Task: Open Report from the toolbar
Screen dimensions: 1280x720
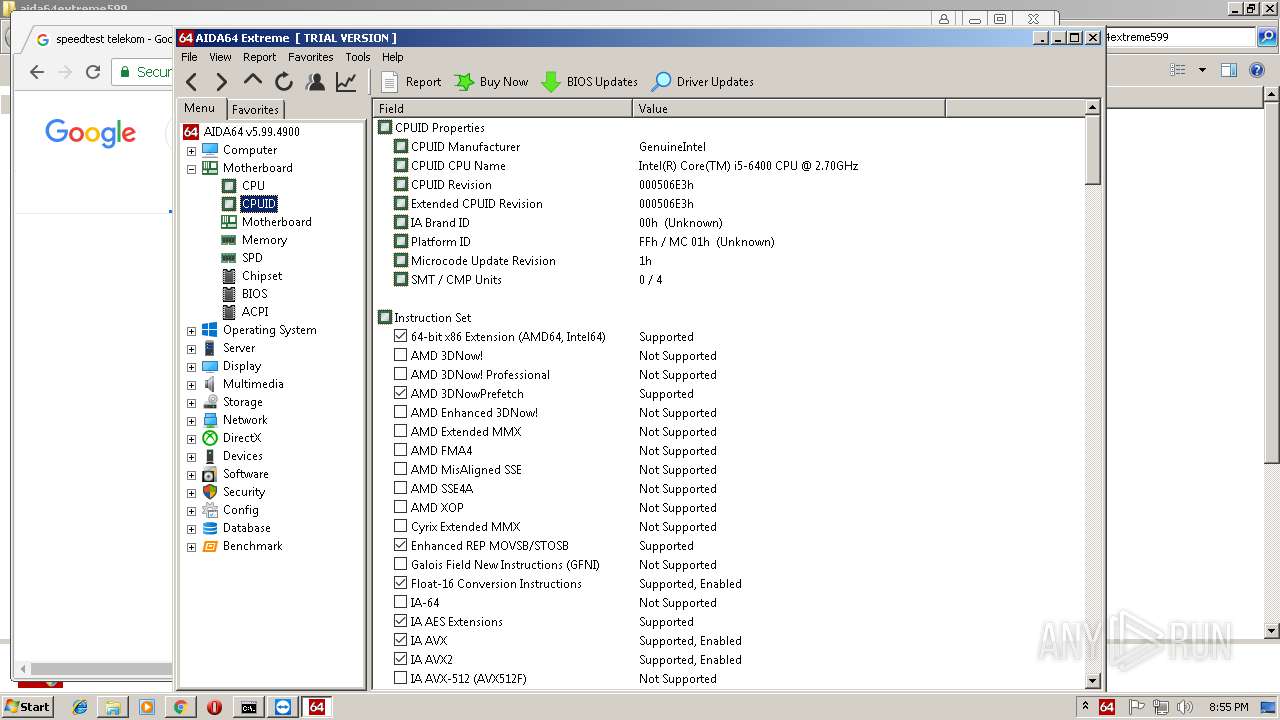Action: (x=411, y=82)
